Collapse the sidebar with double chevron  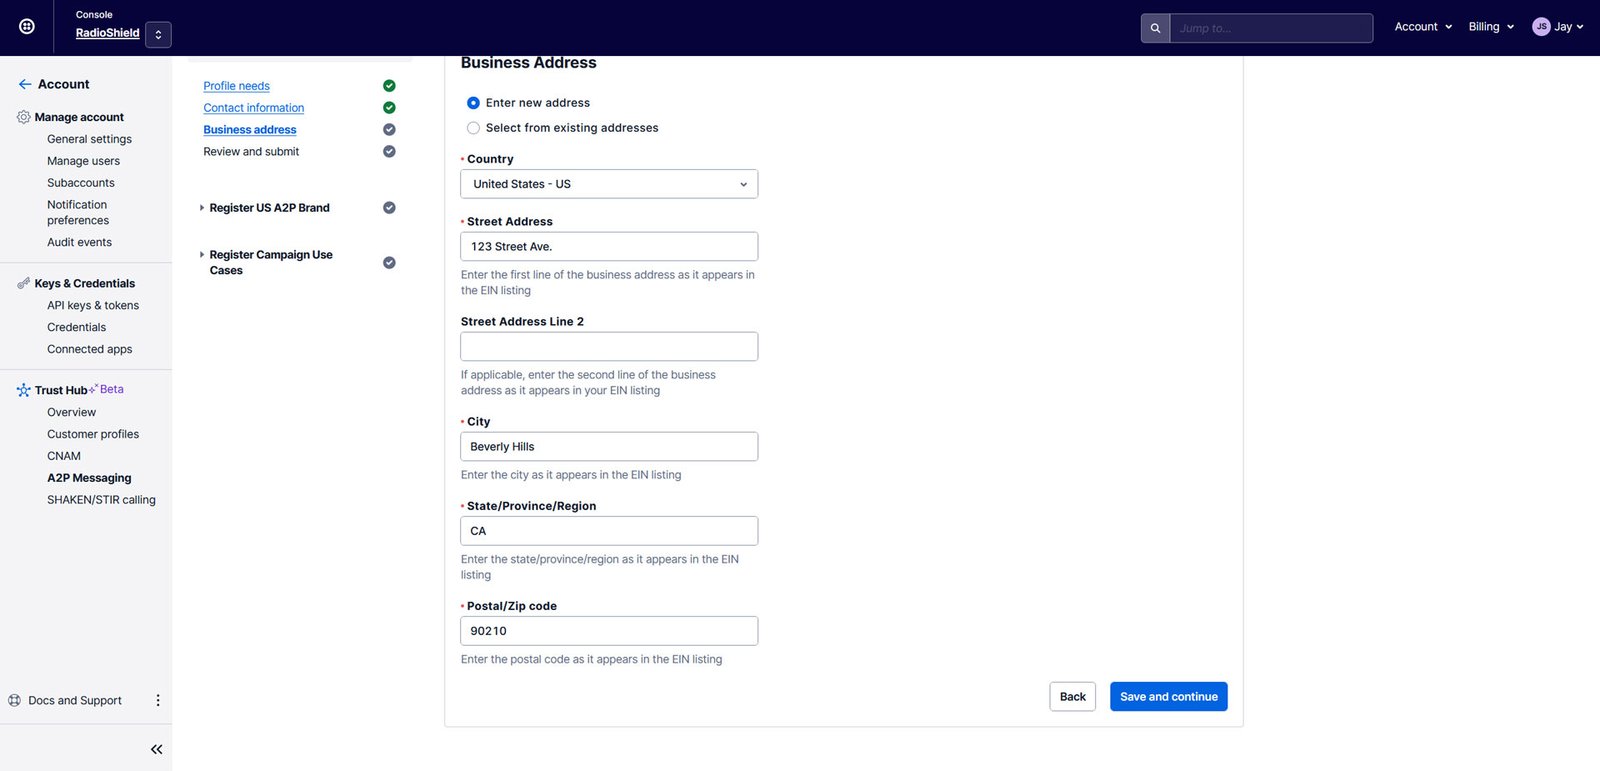click(156, 749)
